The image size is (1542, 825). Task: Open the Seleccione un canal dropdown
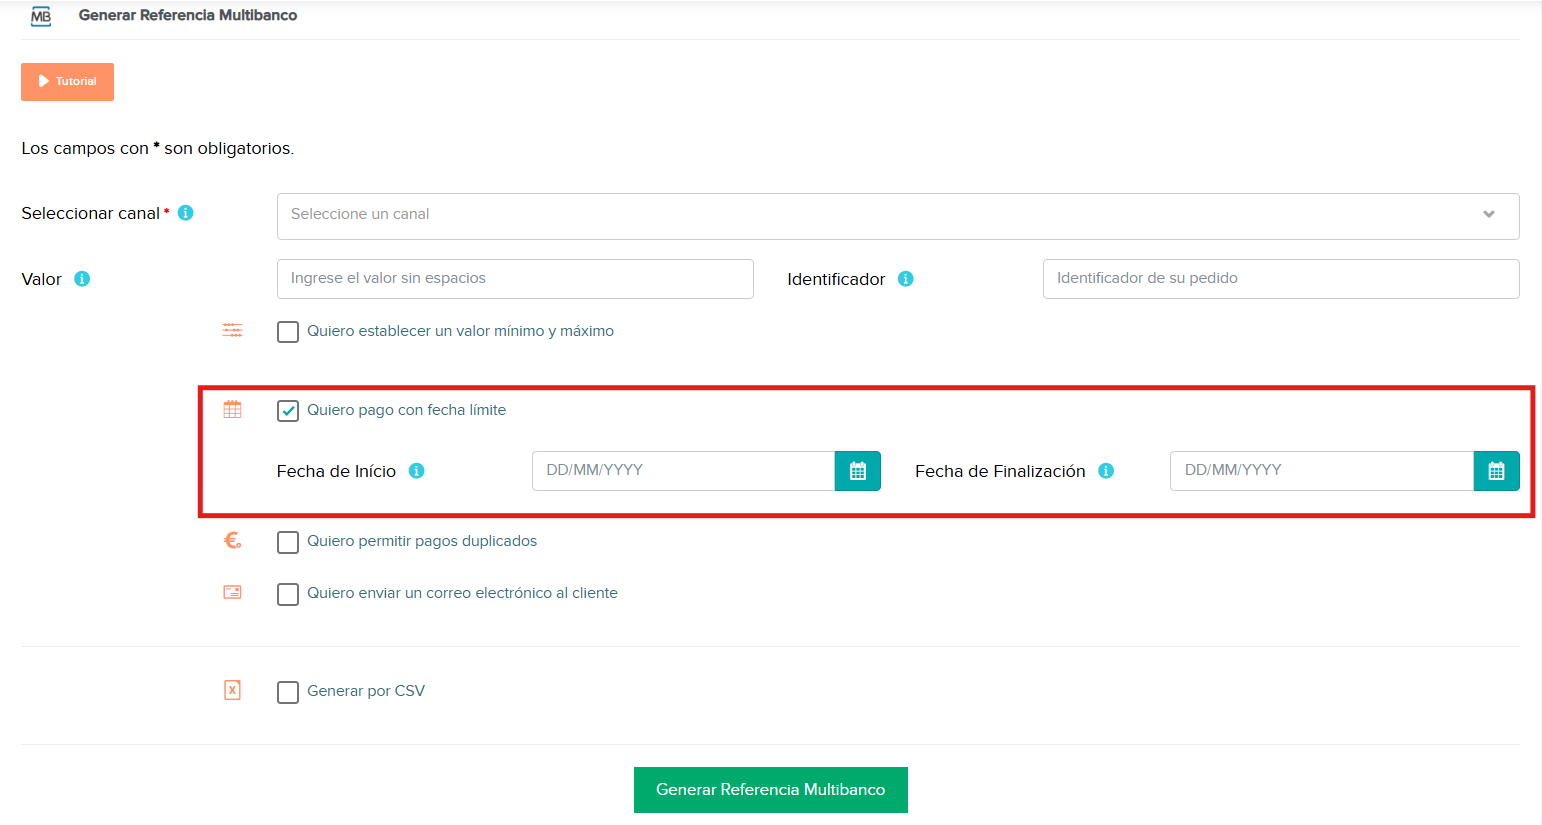coord(898,216)
